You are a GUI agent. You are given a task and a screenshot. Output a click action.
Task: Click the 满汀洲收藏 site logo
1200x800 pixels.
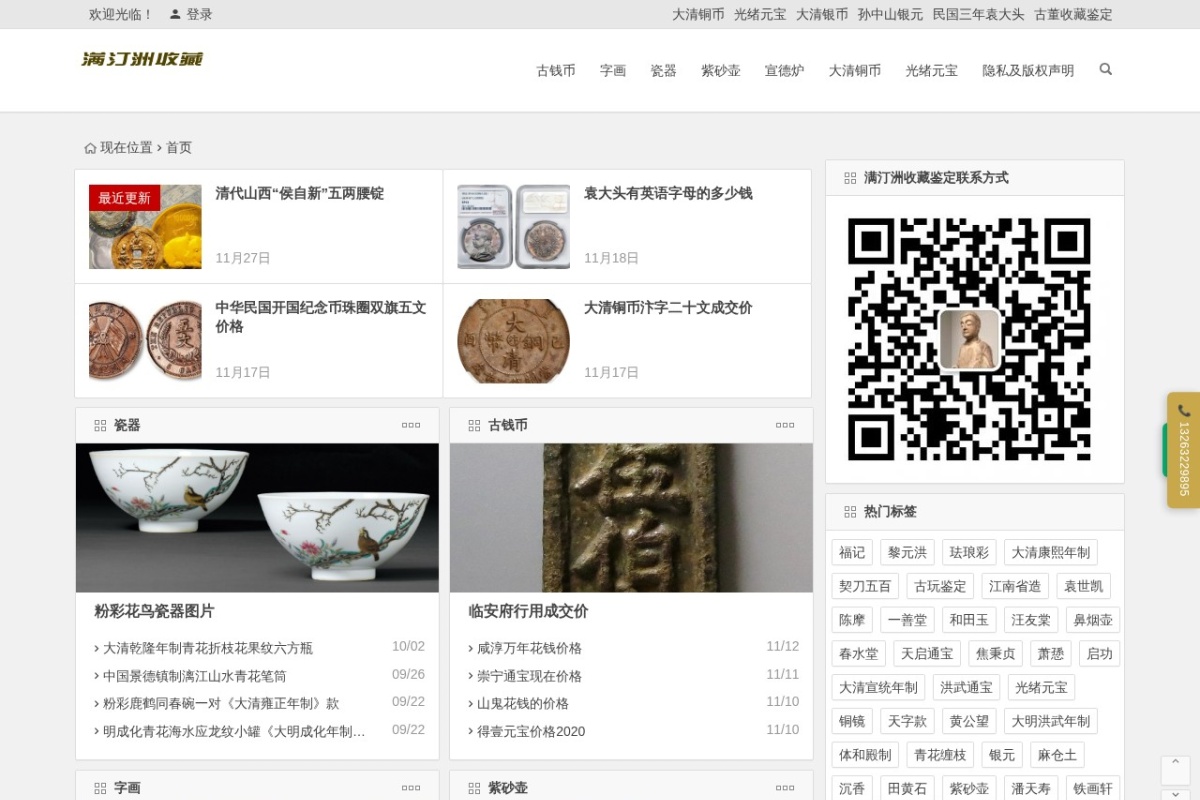coord(142,59)
